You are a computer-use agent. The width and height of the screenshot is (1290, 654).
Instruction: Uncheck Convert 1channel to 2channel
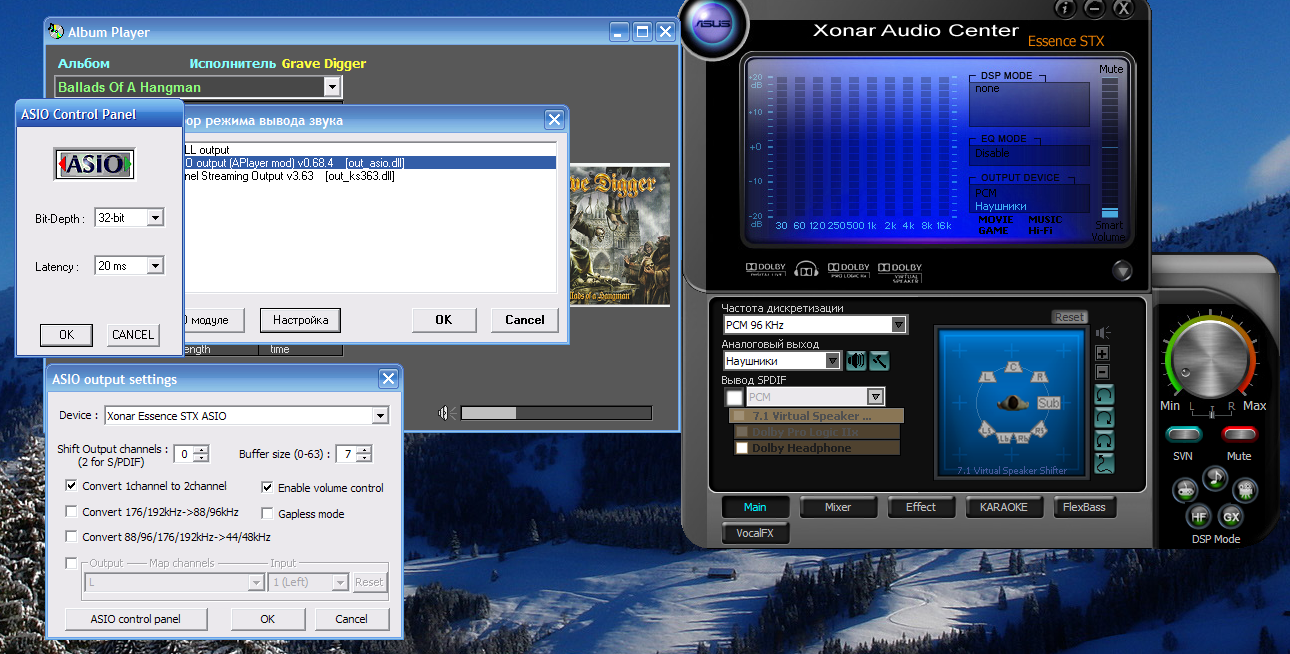pyautogui.click(x=71, y=486)
